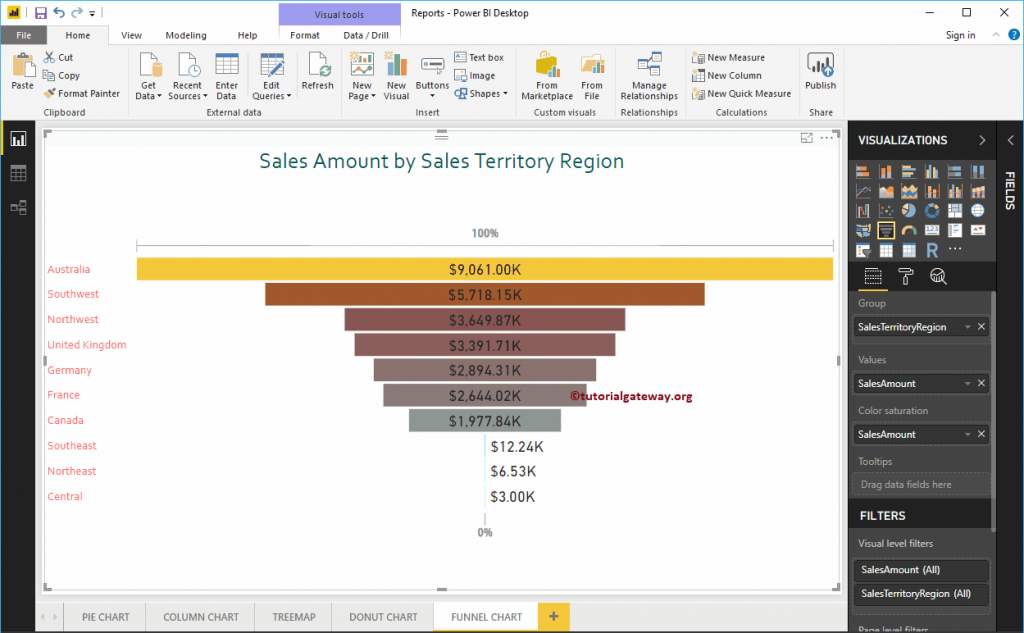Switch to the Modeling ribbon tab
The width and height of the screenshot is (1024, 633).
coord(186,33)
